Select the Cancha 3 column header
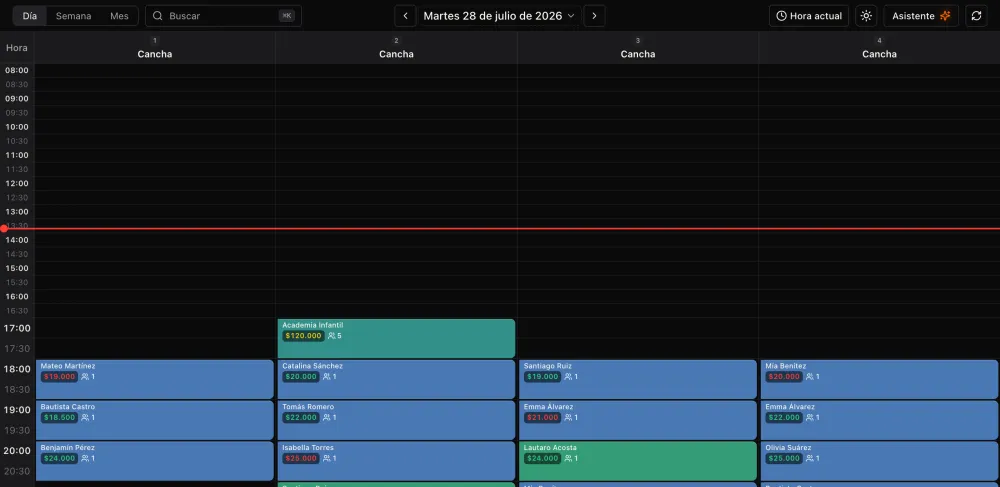1000x487 pixels. [x=638, y=48]
